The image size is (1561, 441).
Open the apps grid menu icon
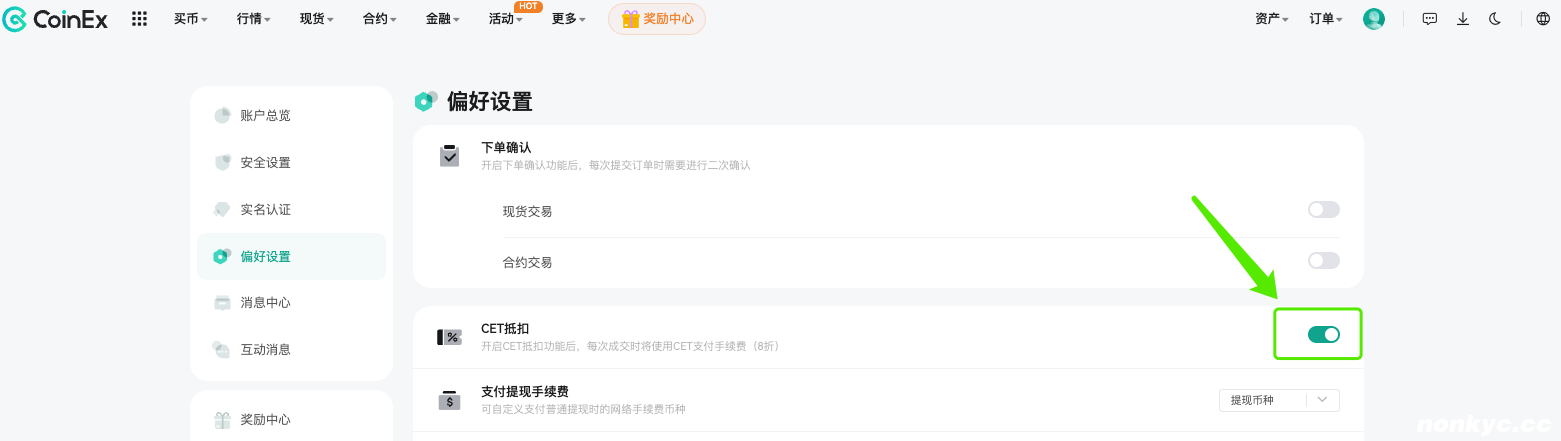[140, 19]
